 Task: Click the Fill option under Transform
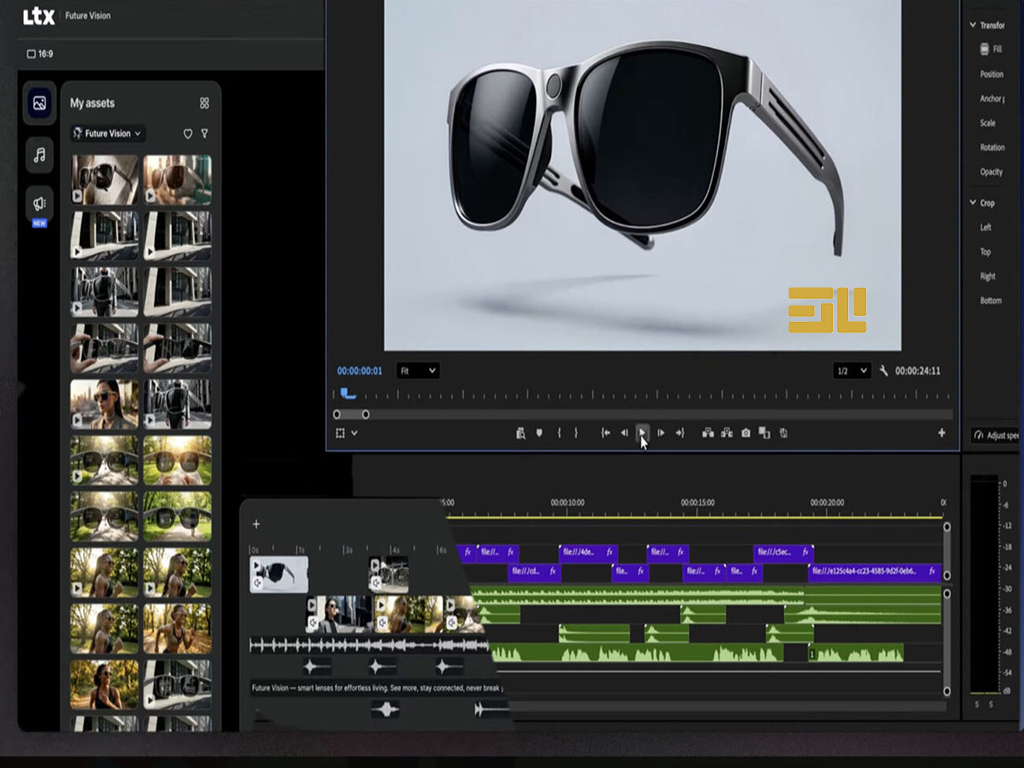click(x=991, y=49)
